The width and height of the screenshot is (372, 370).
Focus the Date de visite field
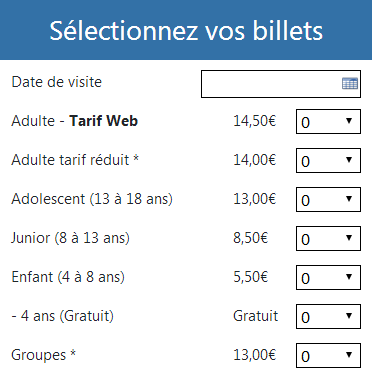[281, 84]
